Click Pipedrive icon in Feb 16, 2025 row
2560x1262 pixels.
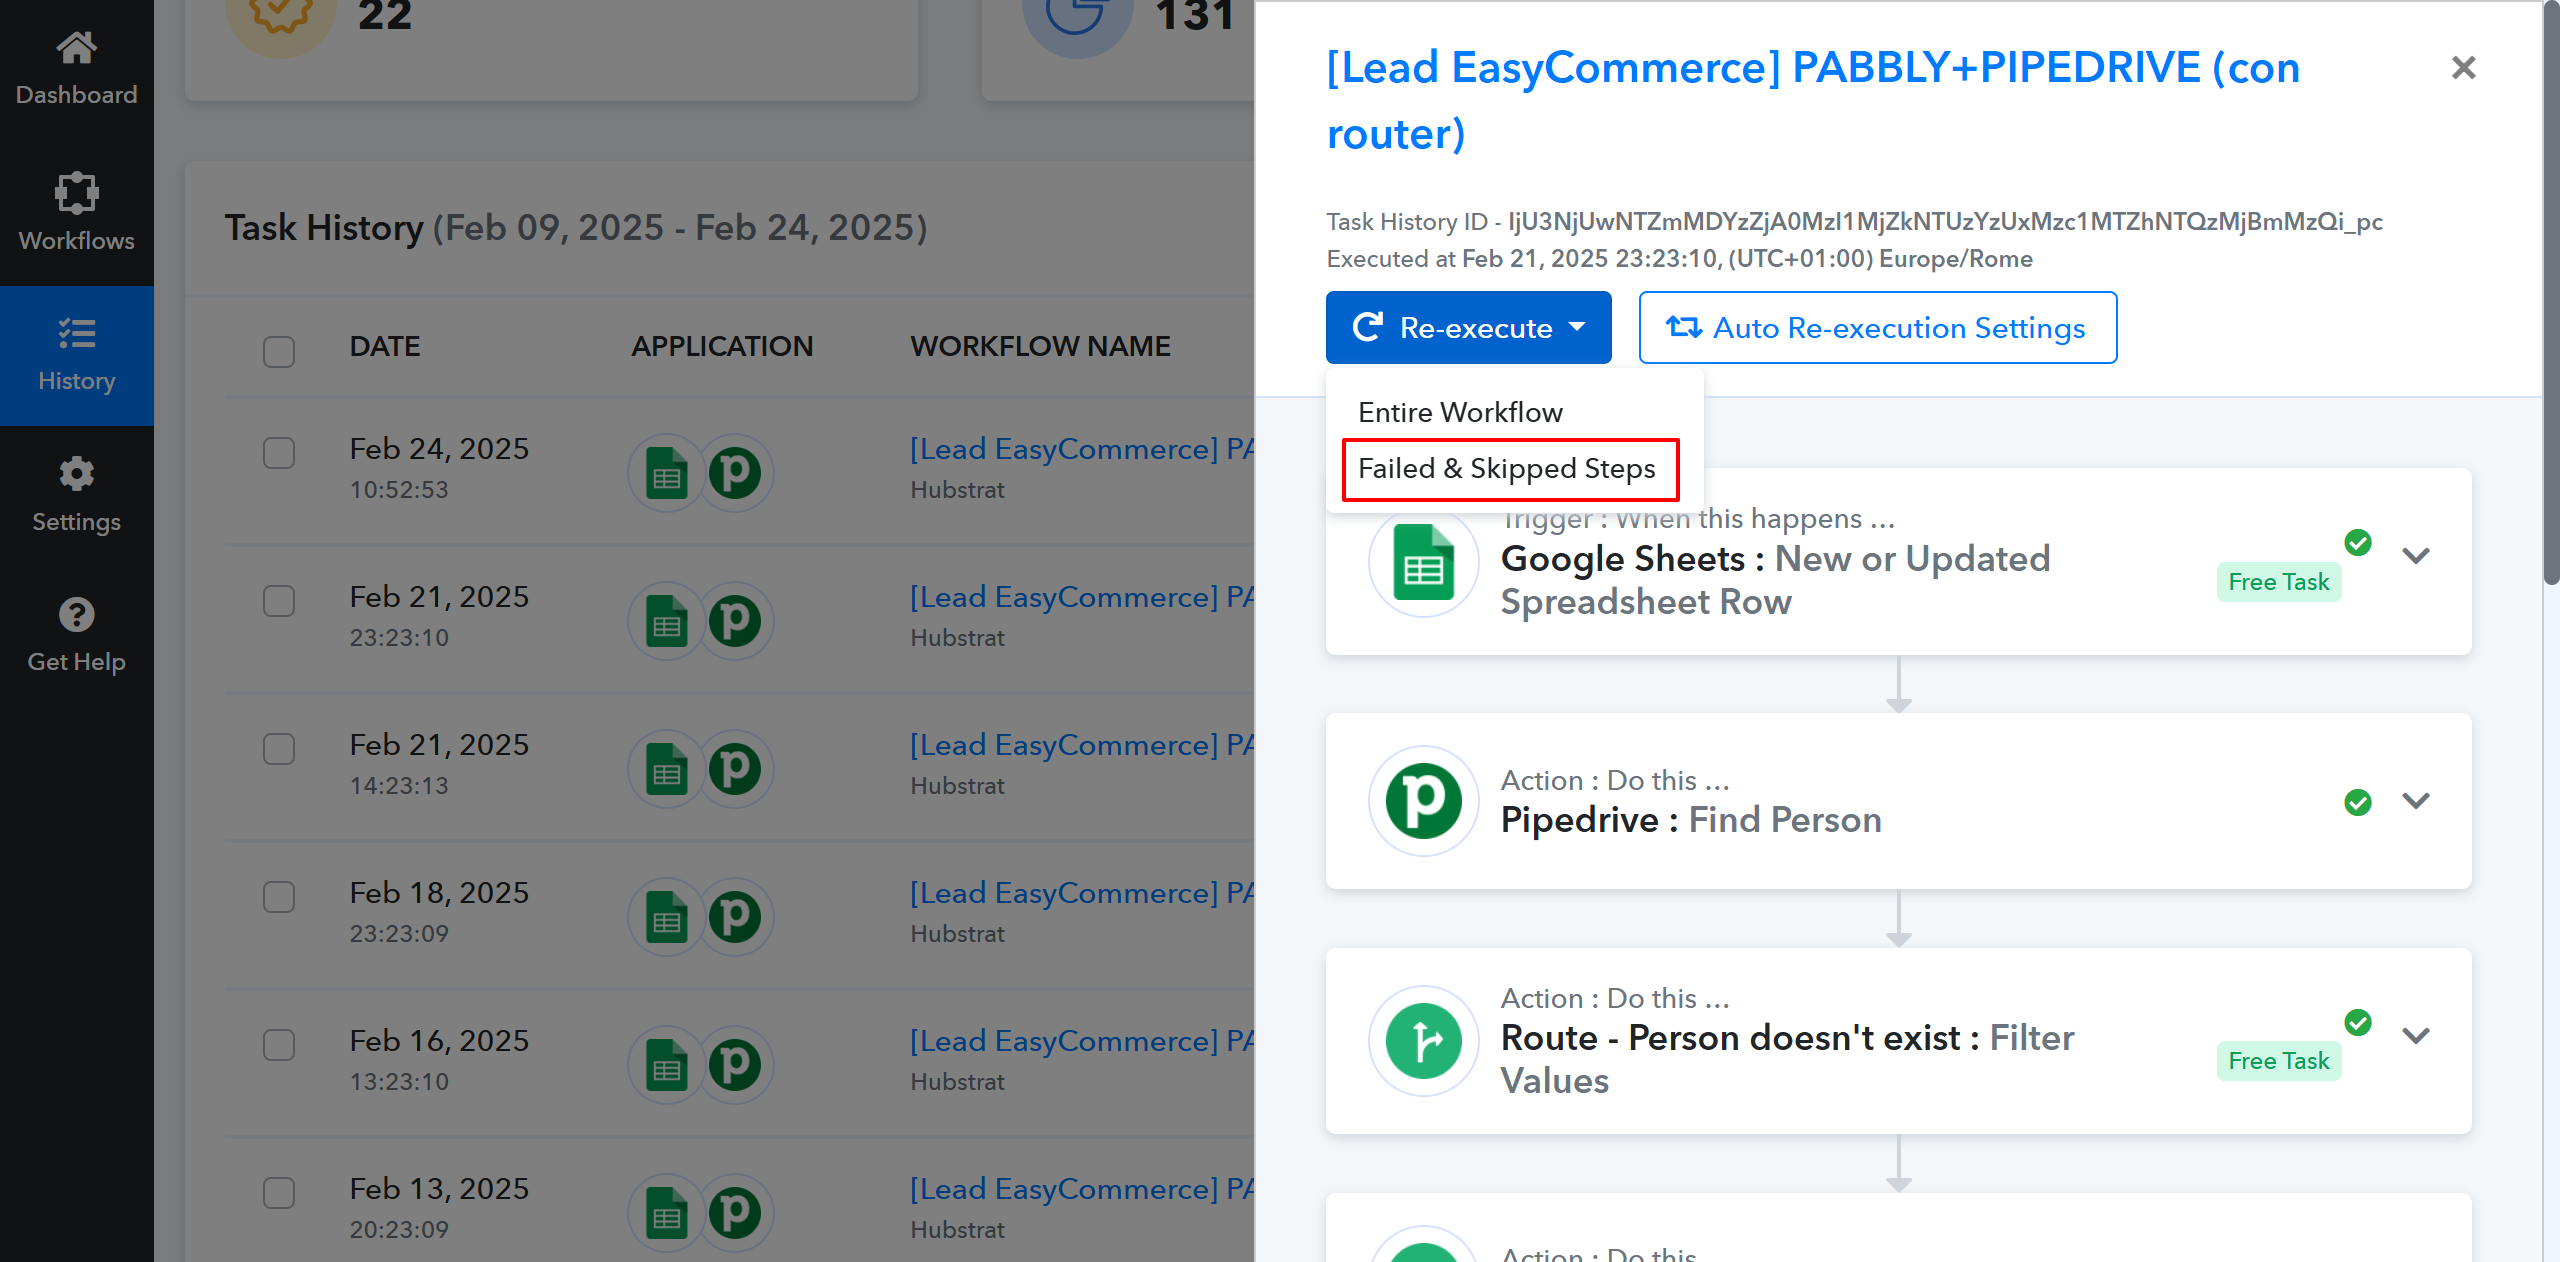pyautogui.click(x=735, y=1064)
